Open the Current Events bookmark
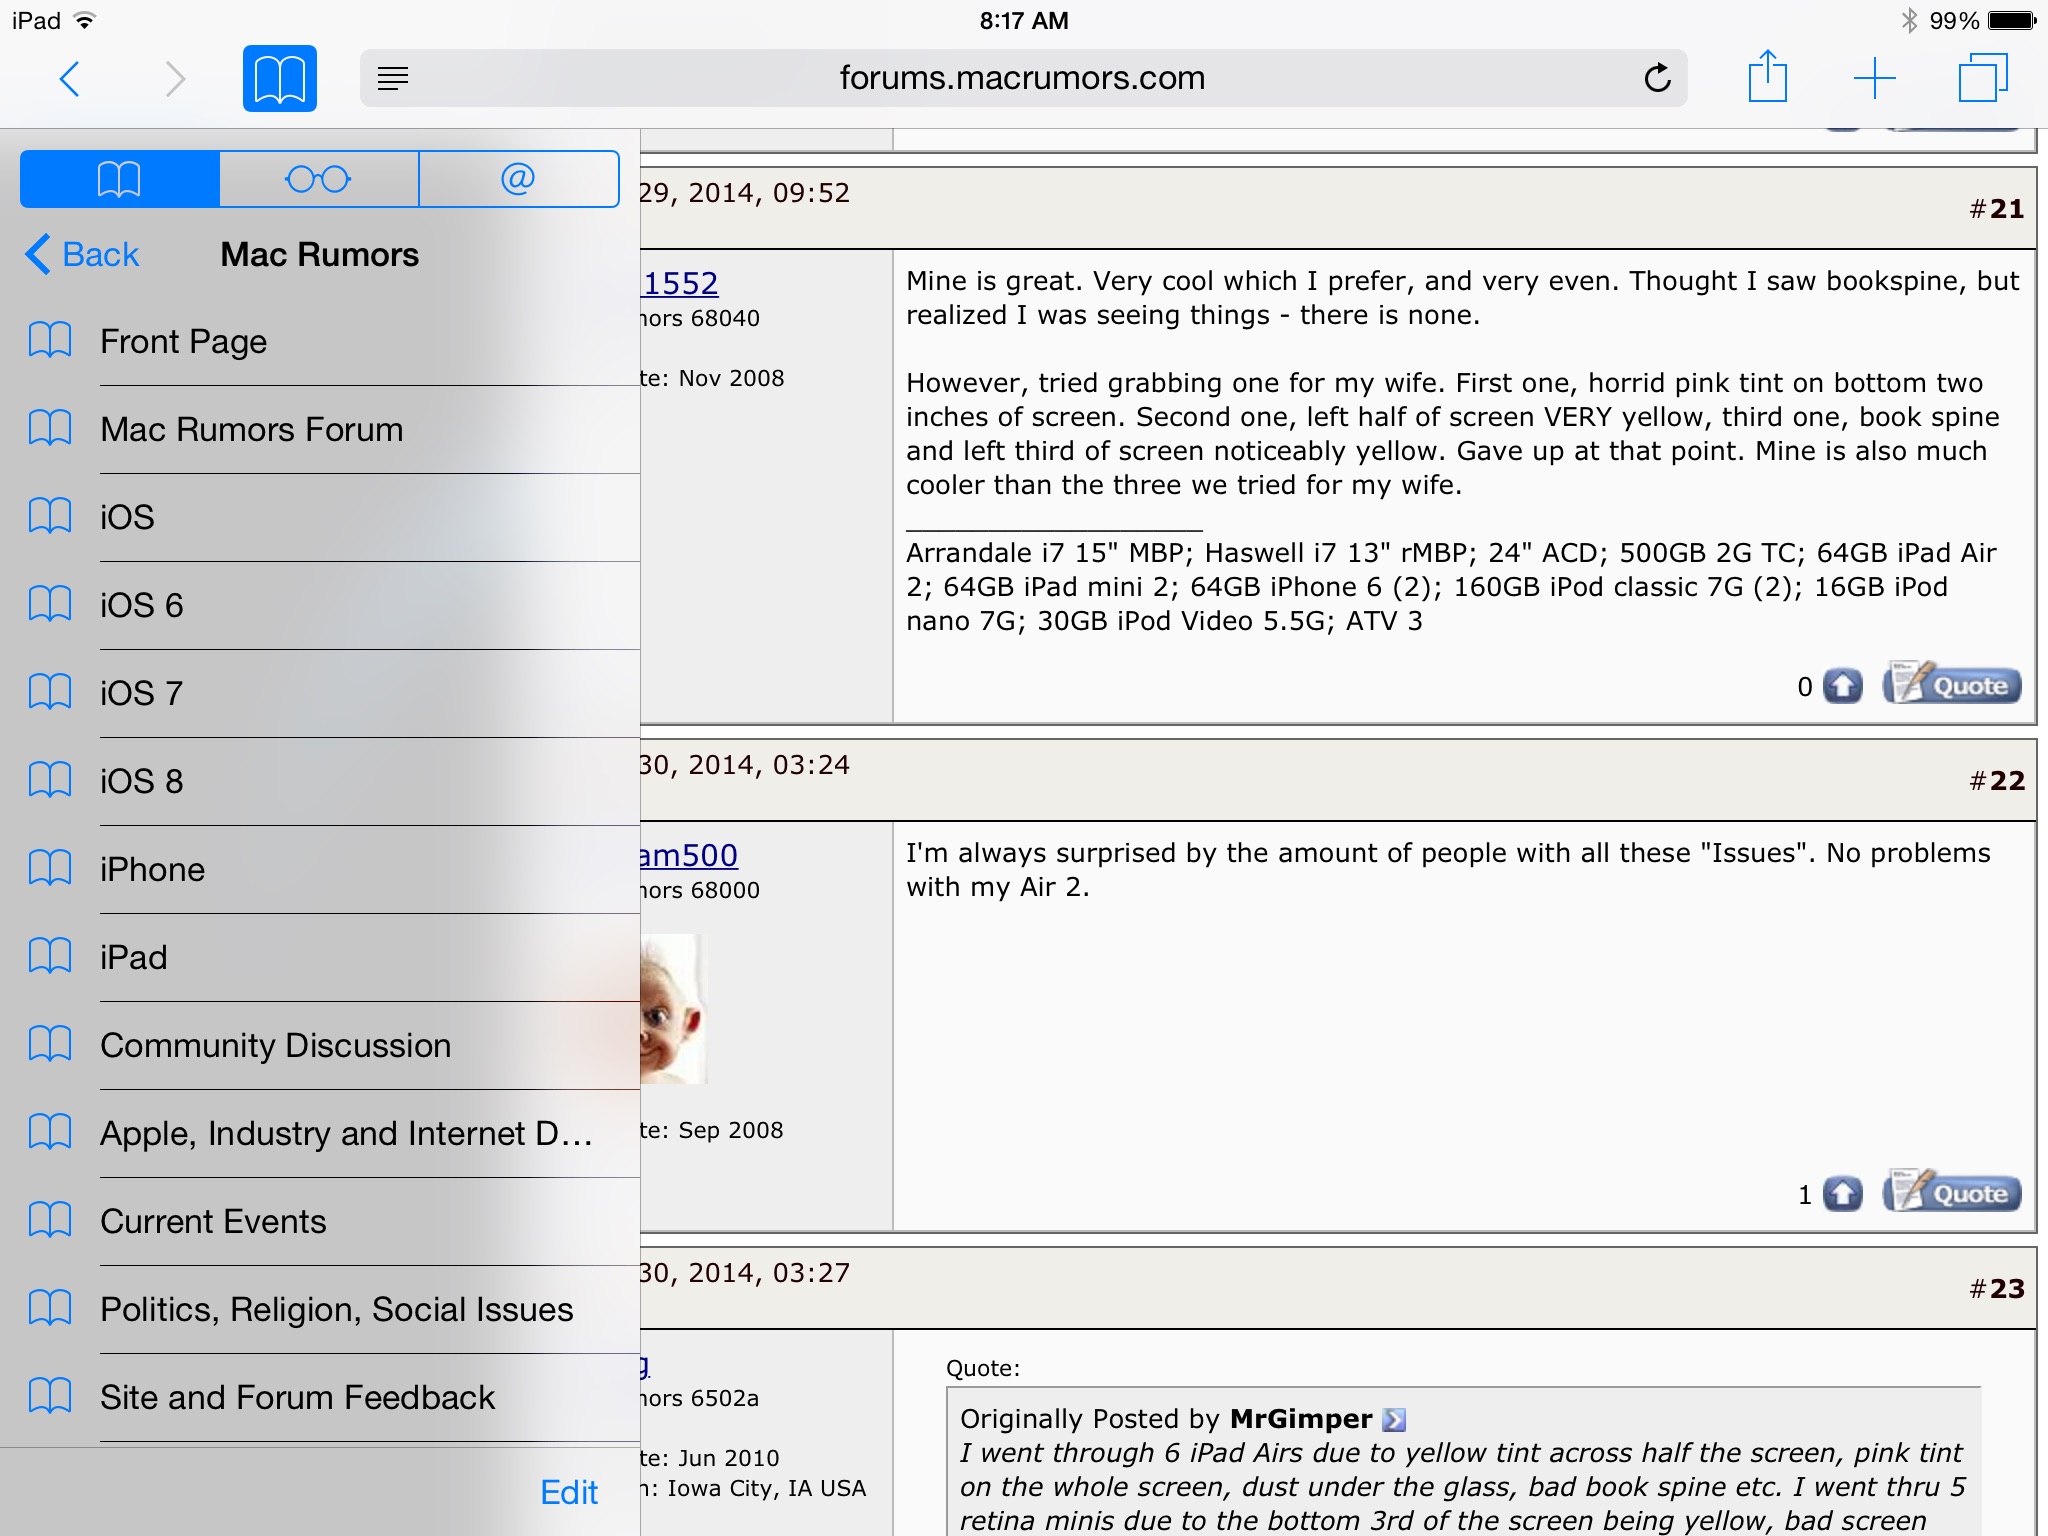 [320, 1221]
